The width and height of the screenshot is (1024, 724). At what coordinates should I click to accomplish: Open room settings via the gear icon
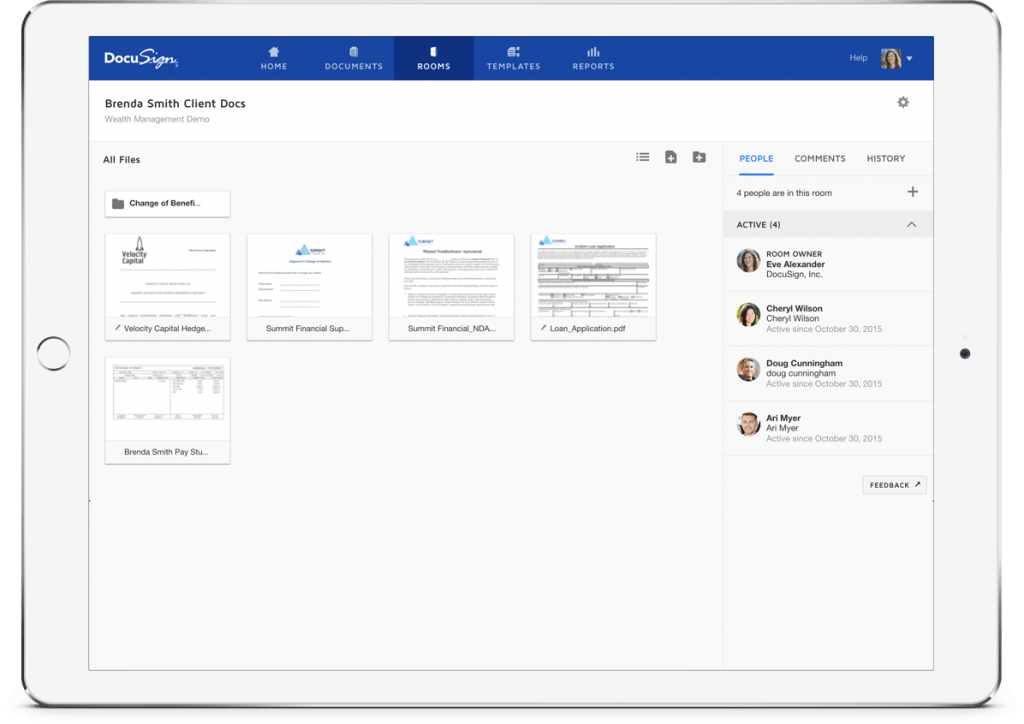pyautogui.click(x=903, y=102)
